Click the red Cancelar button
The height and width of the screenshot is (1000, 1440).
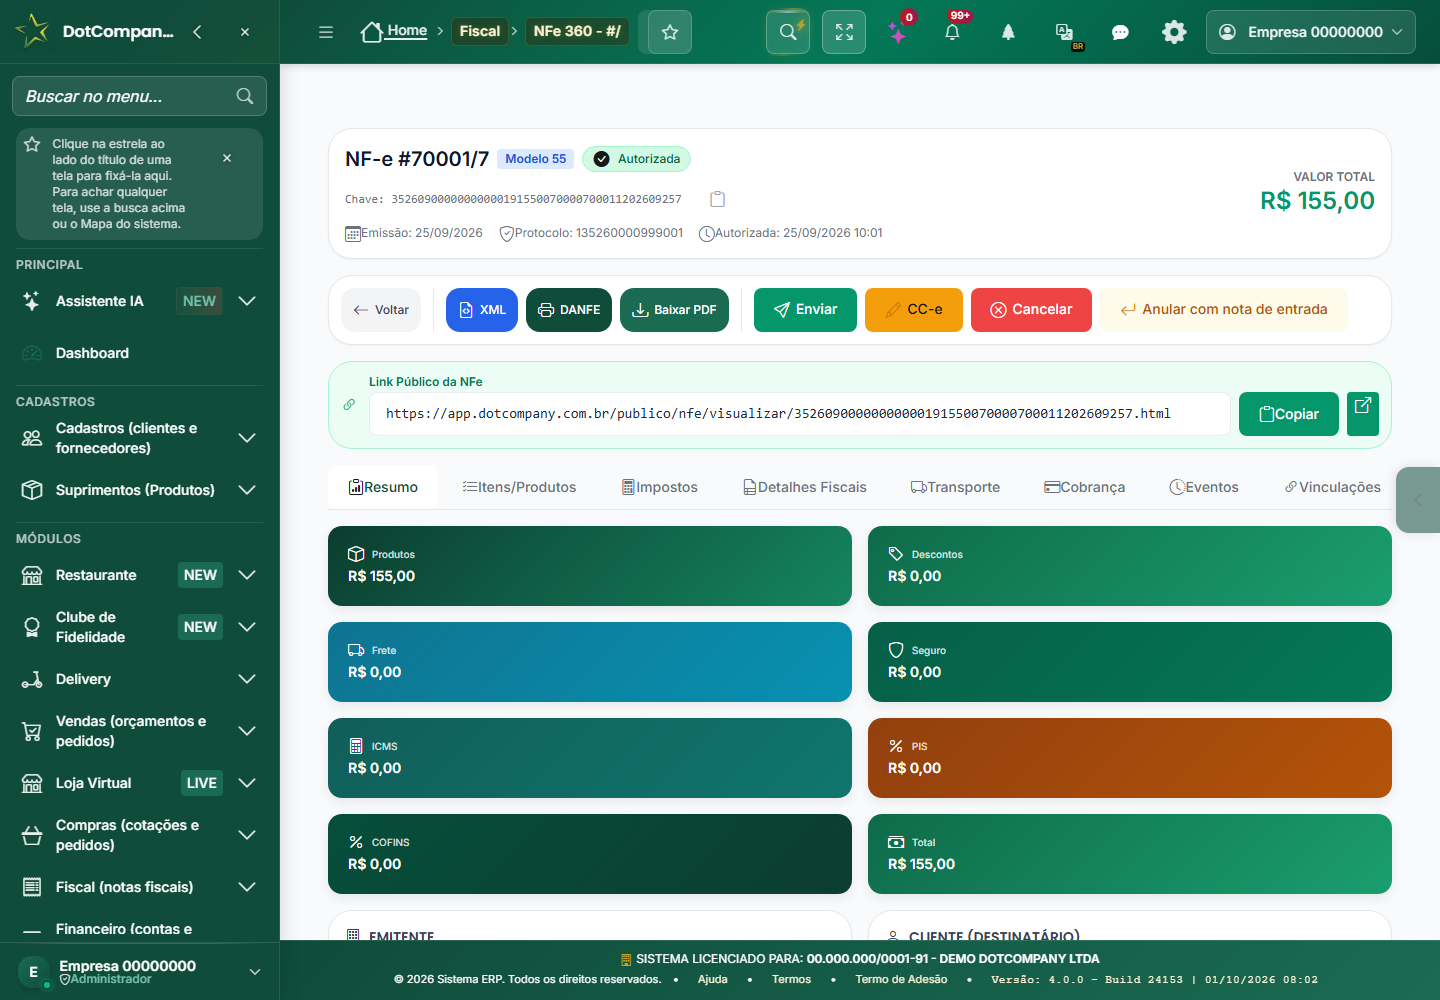click(x=1031, y=310)
